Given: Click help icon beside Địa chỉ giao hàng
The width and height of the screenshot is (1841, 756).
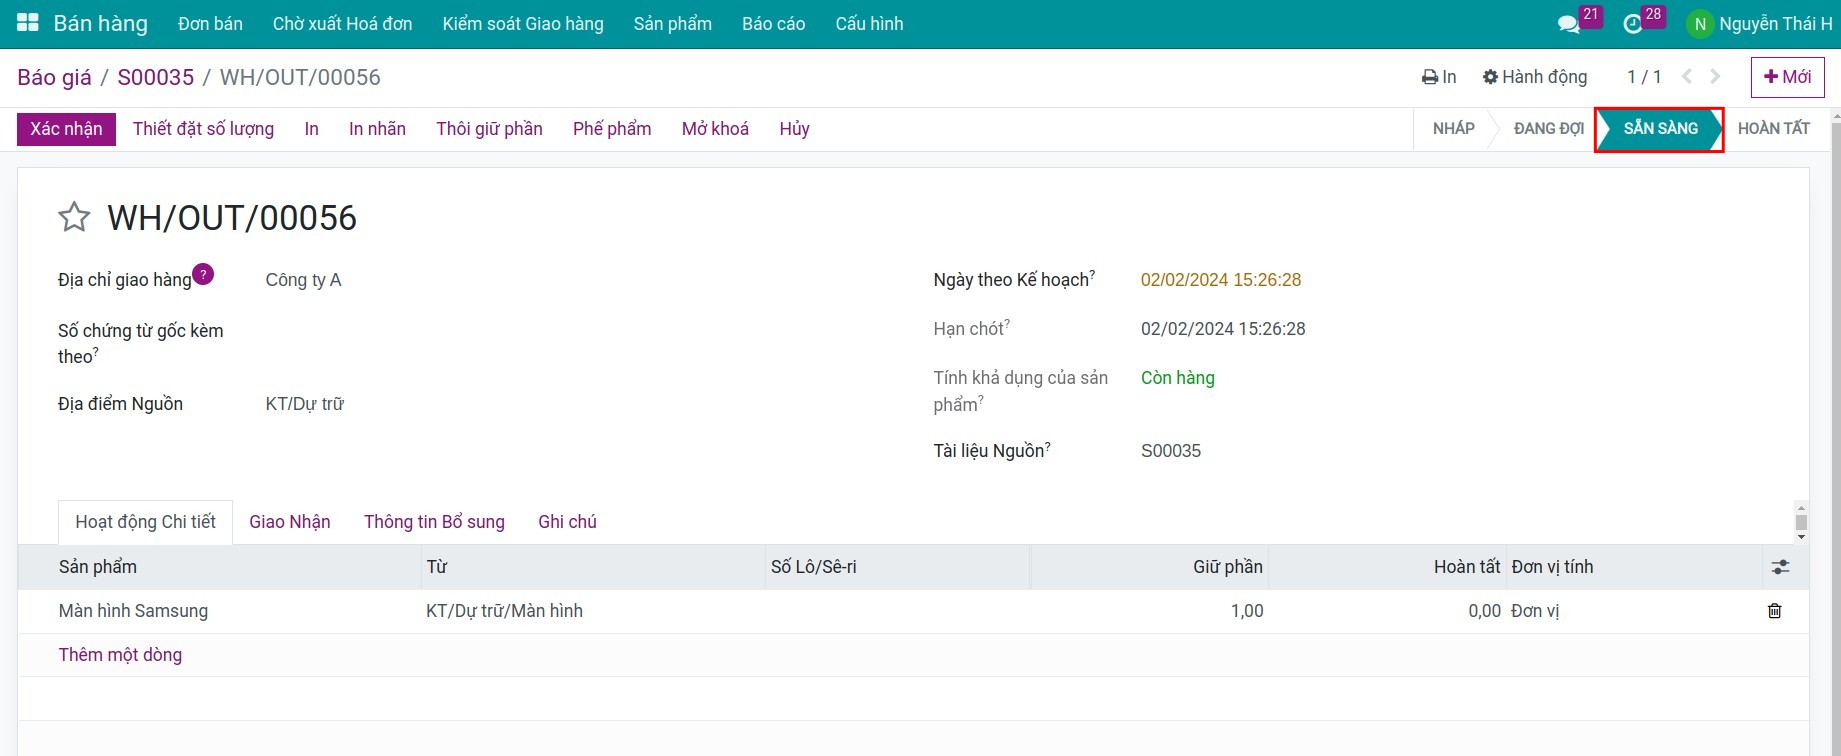Looking at the screenshot, I should [203, 274].
